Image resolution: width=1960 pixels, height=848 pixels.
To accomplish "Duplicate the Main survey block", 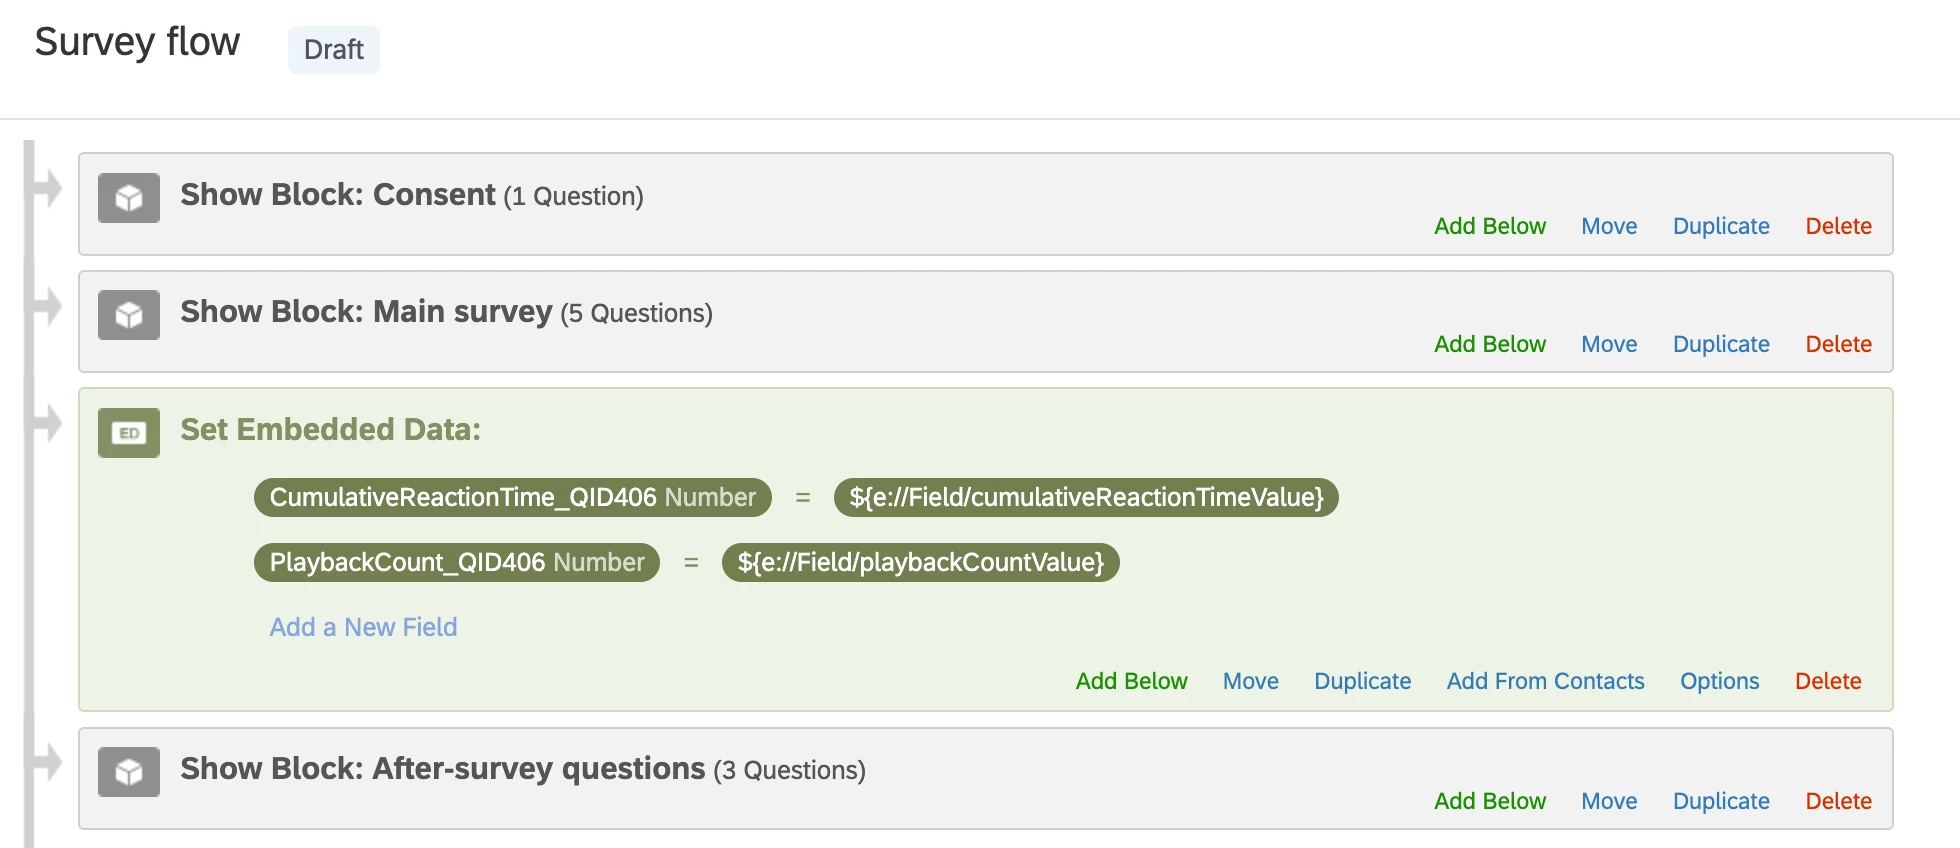I will pyautogui.click(x=1721, y=344).
